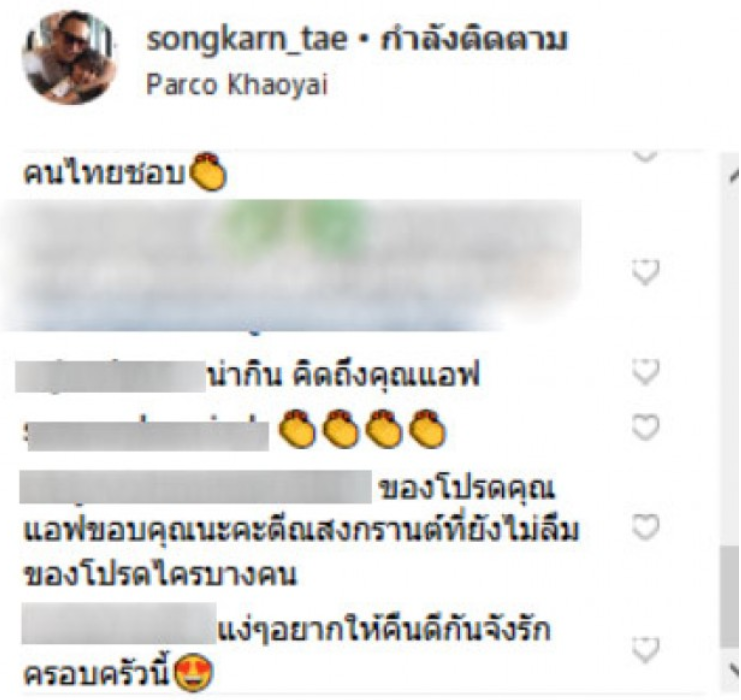The height and width of the screenshot is (700, 741).
Task: Click the large blurred comment block
Action: (291, 266)
